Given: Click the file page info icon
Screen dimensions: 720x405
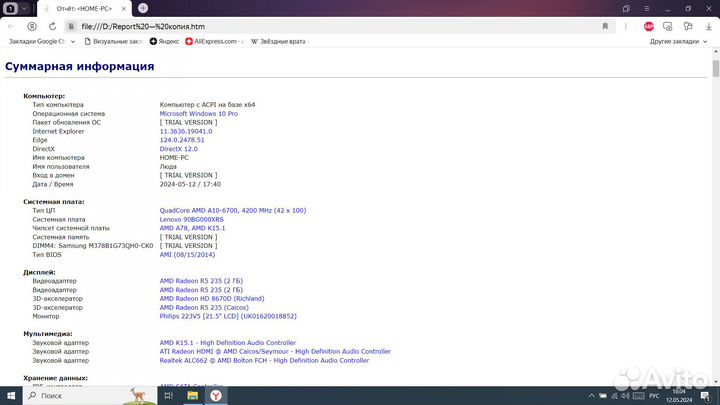Looking at the screenshot, I should point(71,26).
